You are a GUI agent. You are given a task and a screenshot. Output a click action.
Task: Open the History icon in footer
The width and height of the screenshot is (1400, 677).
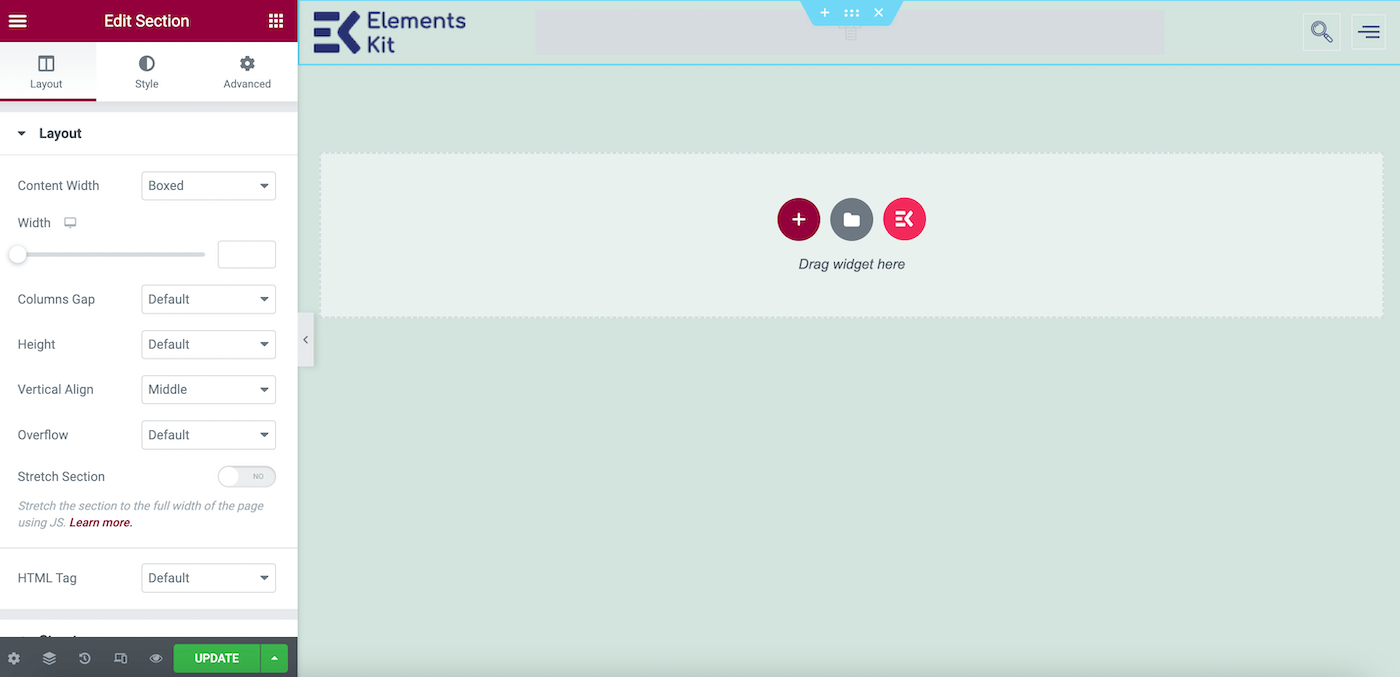pyautogui.click(x=85, y=658)
